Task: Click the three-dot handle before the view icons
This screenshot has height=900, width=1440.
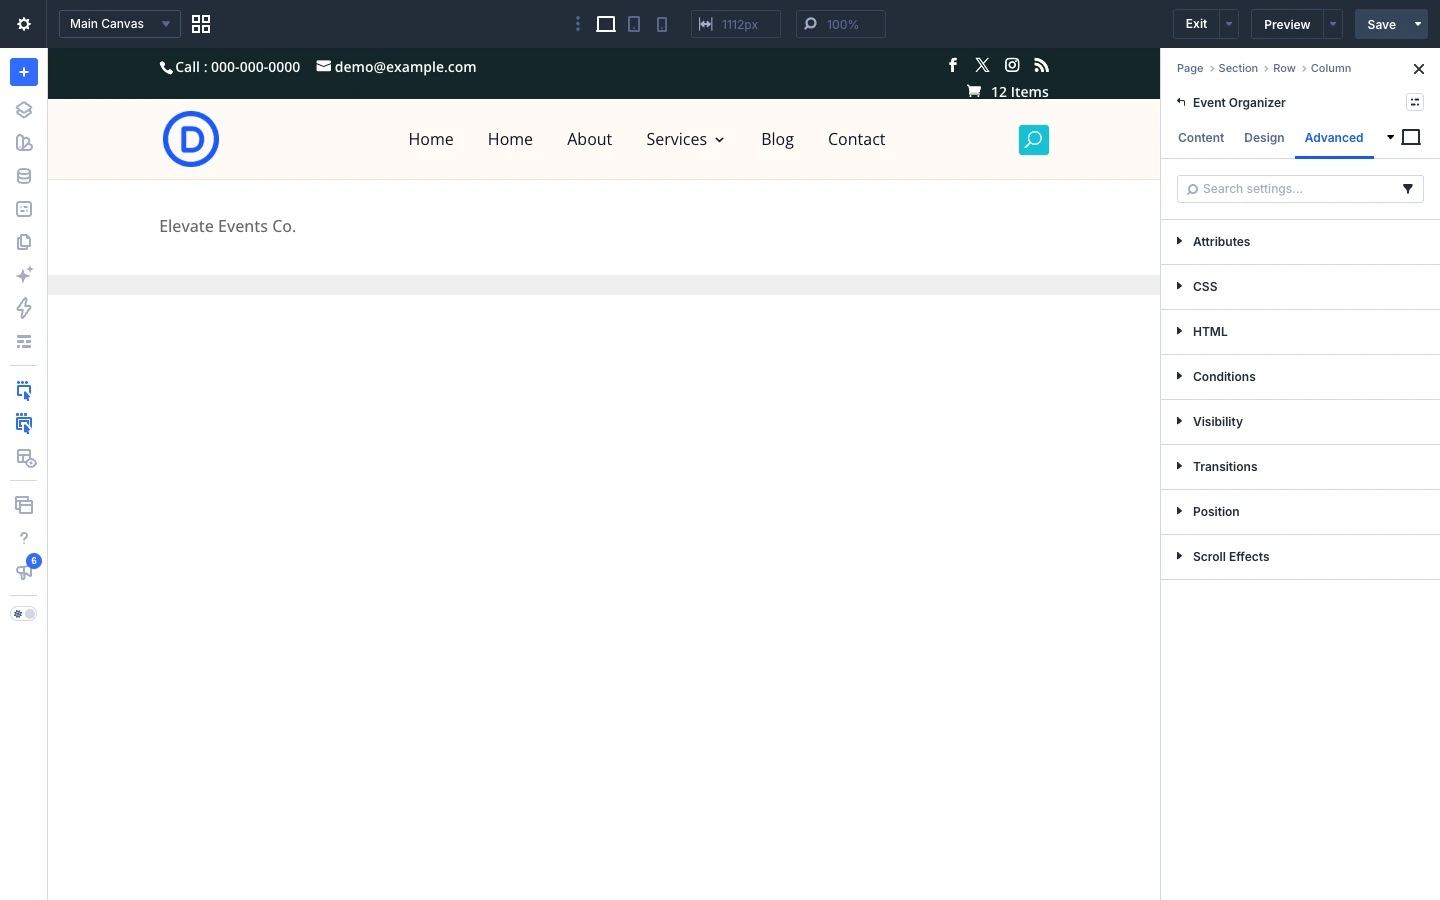Action: 578,24
